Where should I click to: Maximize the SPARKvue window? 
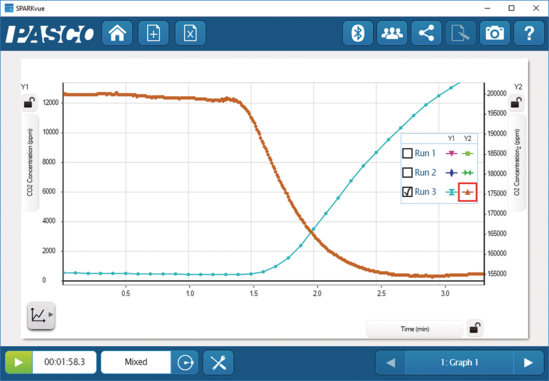pos(512,8)
